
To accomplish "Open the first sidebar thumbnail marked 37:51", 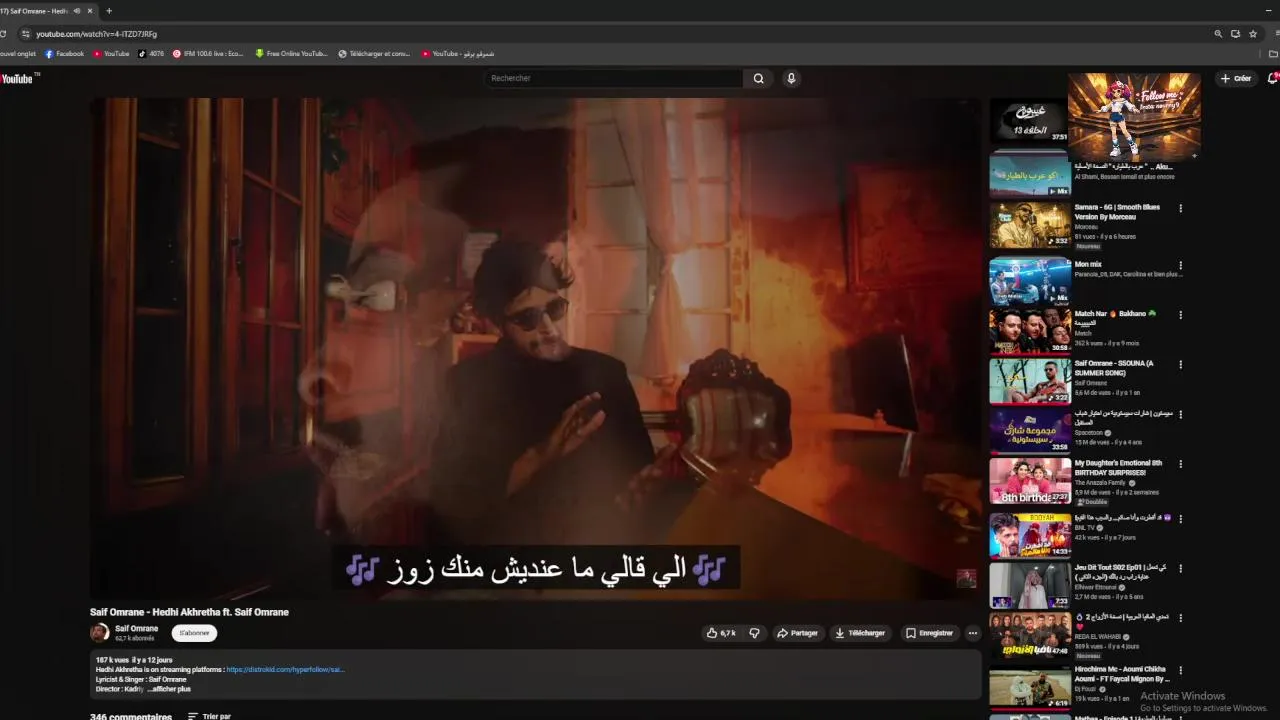I will (x=1029, y=121).
